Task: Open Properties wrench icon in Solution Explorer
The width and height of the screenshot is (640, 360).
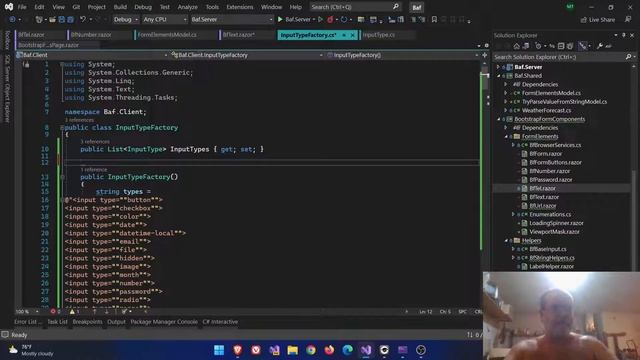Action: pos(599,46)
